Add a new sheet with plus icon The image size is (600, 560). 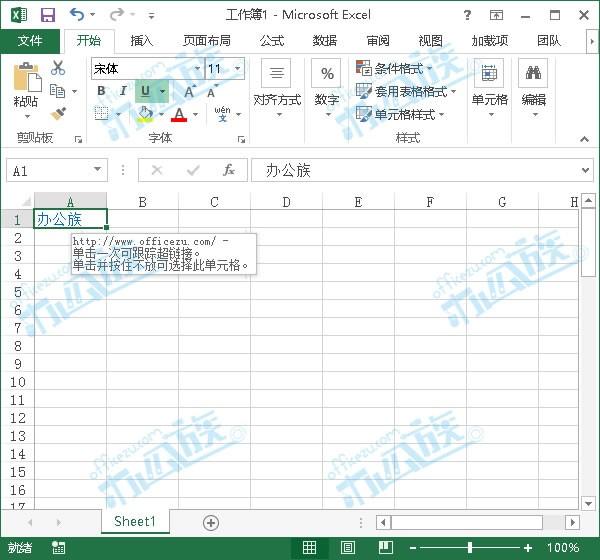[x=211, y=522]
